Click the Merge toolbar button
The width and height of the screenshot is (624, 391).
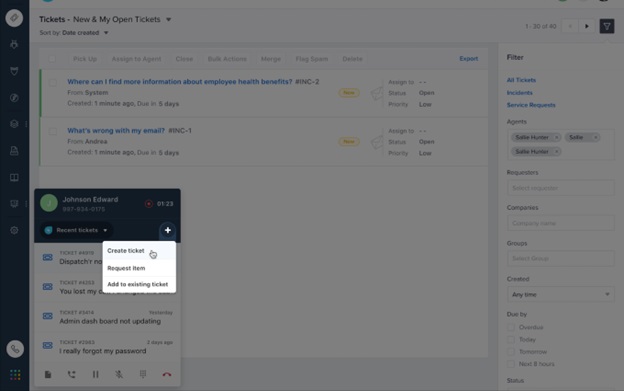(271, 59)
